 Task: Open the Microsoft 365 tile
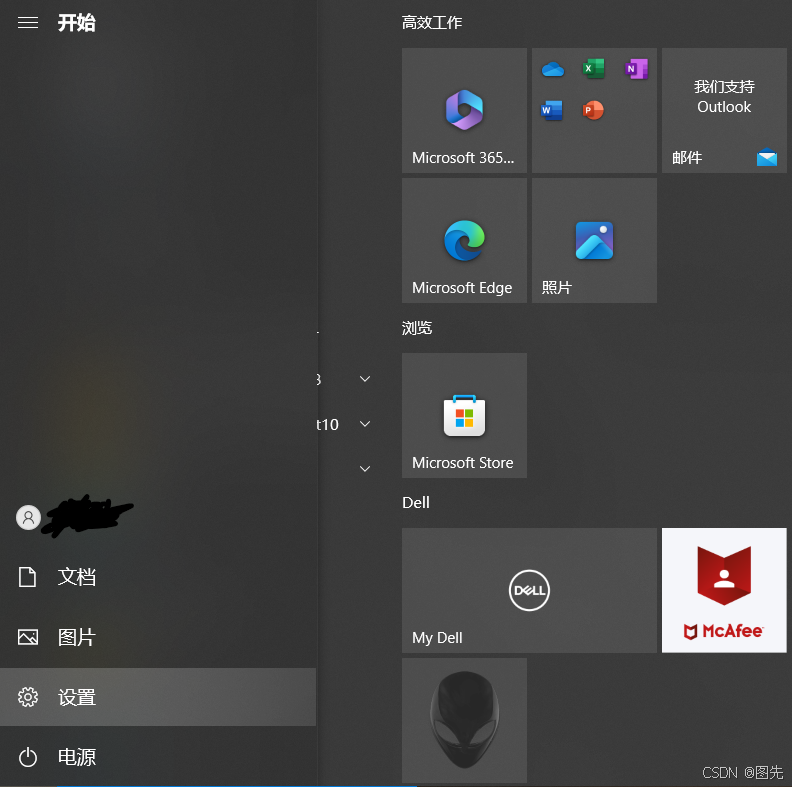464,111
